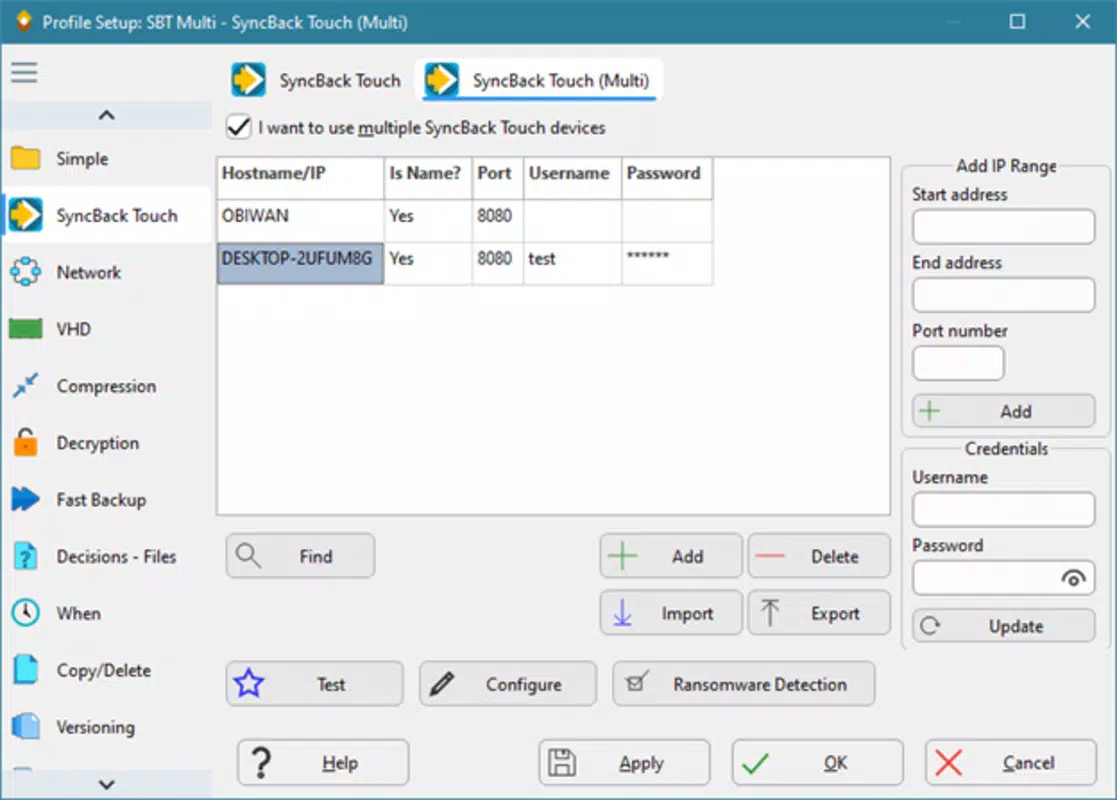Toggle multiple SyncBack Touch devices checkbox

[x=239, y=128]
